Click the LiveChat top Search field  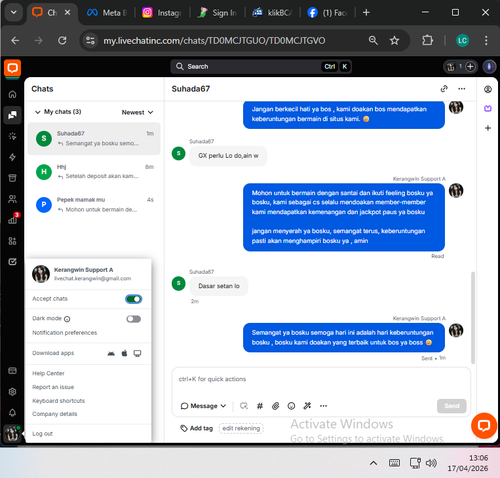coord(261,67)
